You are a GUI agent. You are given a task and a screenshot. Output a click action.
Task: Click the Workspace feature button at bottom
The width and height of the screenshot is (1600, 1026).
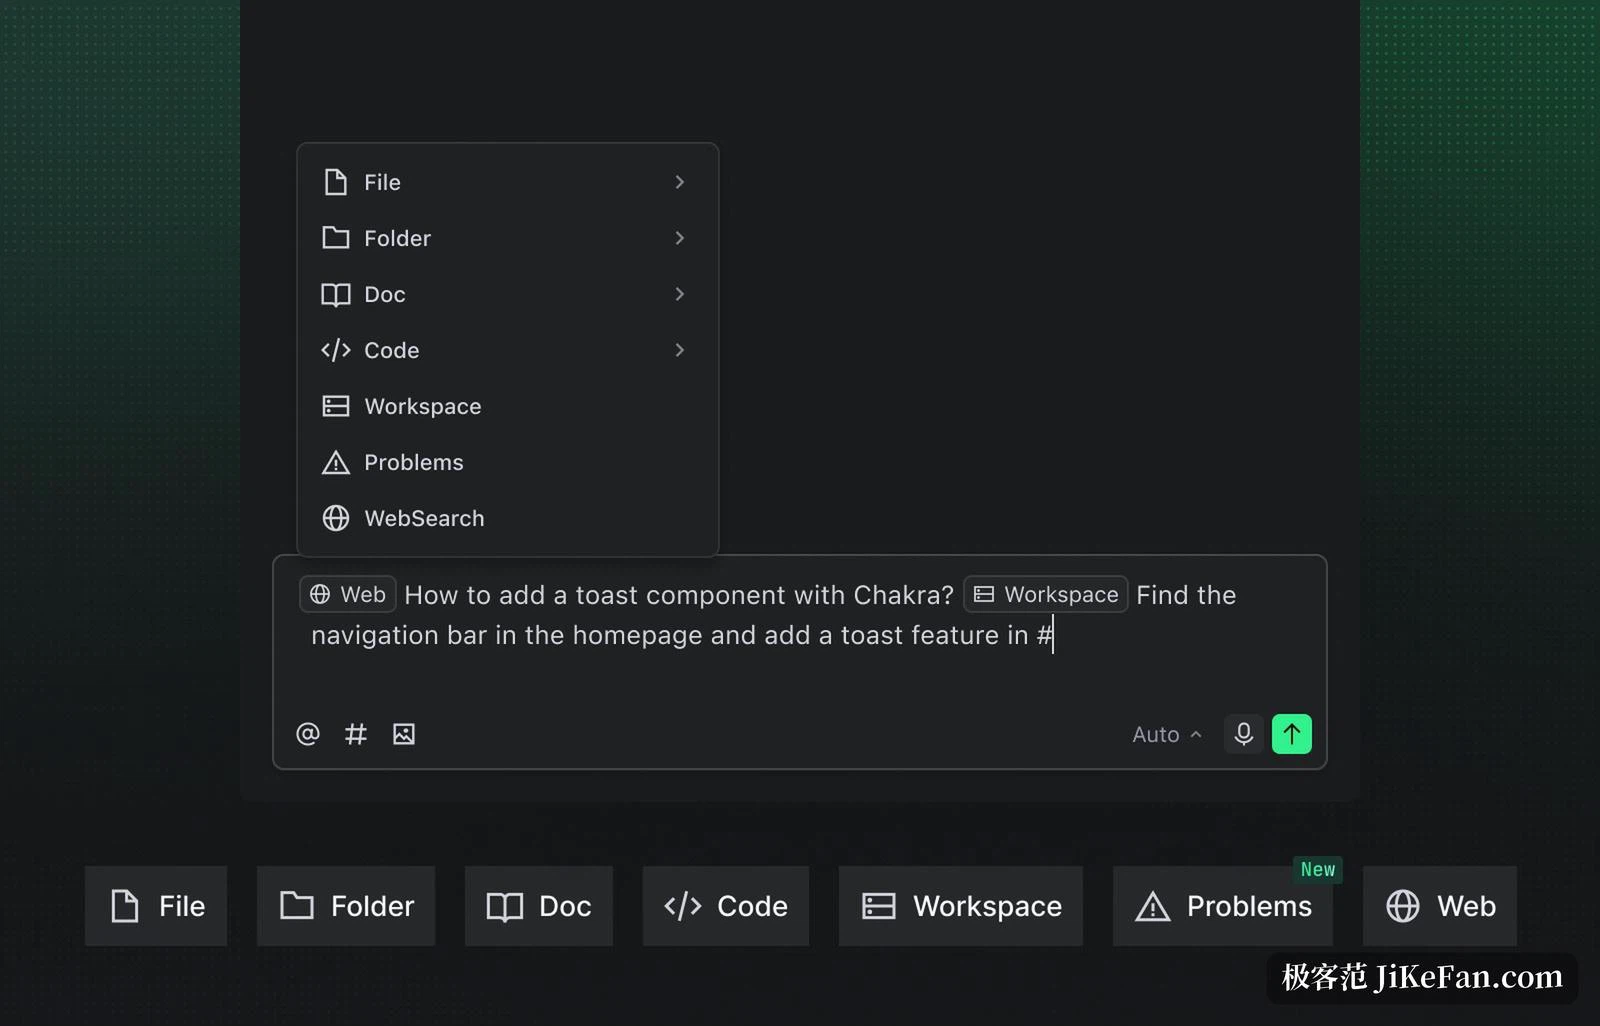coord(961,906)
